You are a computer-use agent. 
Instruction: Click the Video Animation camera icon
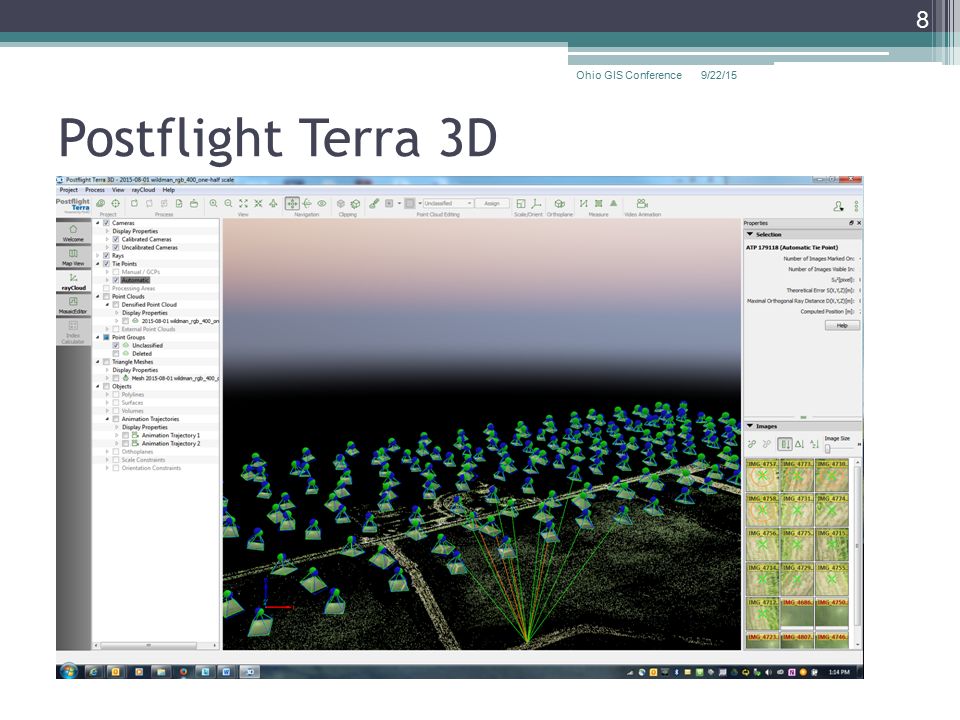tap(642, 203)
